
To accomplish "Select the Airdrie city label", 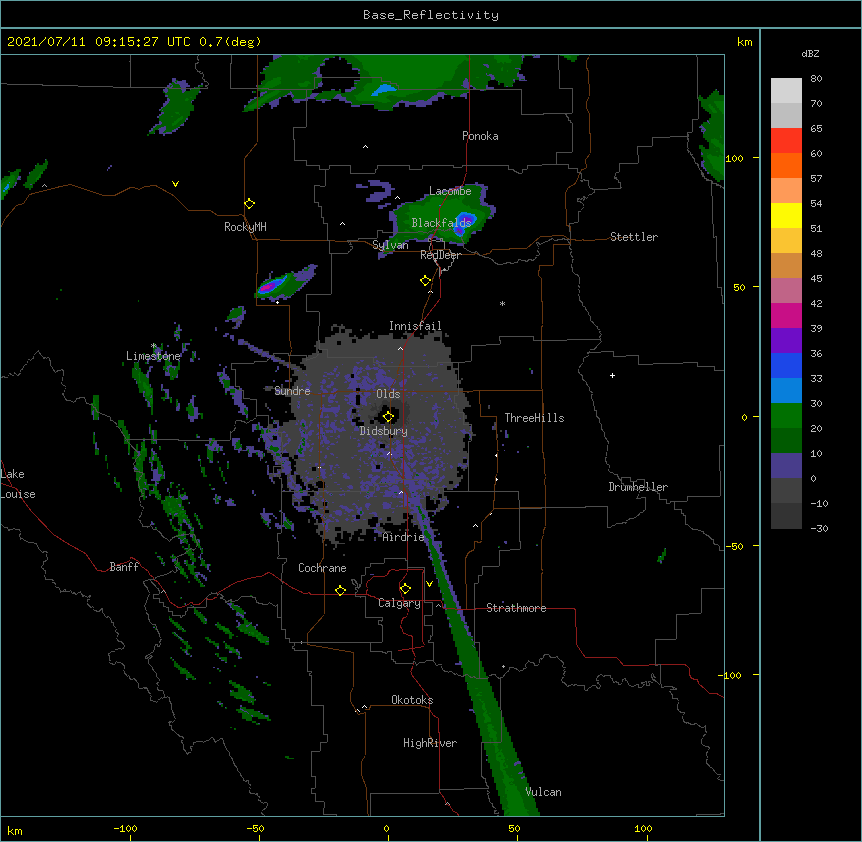I will (x=404, y=537).
